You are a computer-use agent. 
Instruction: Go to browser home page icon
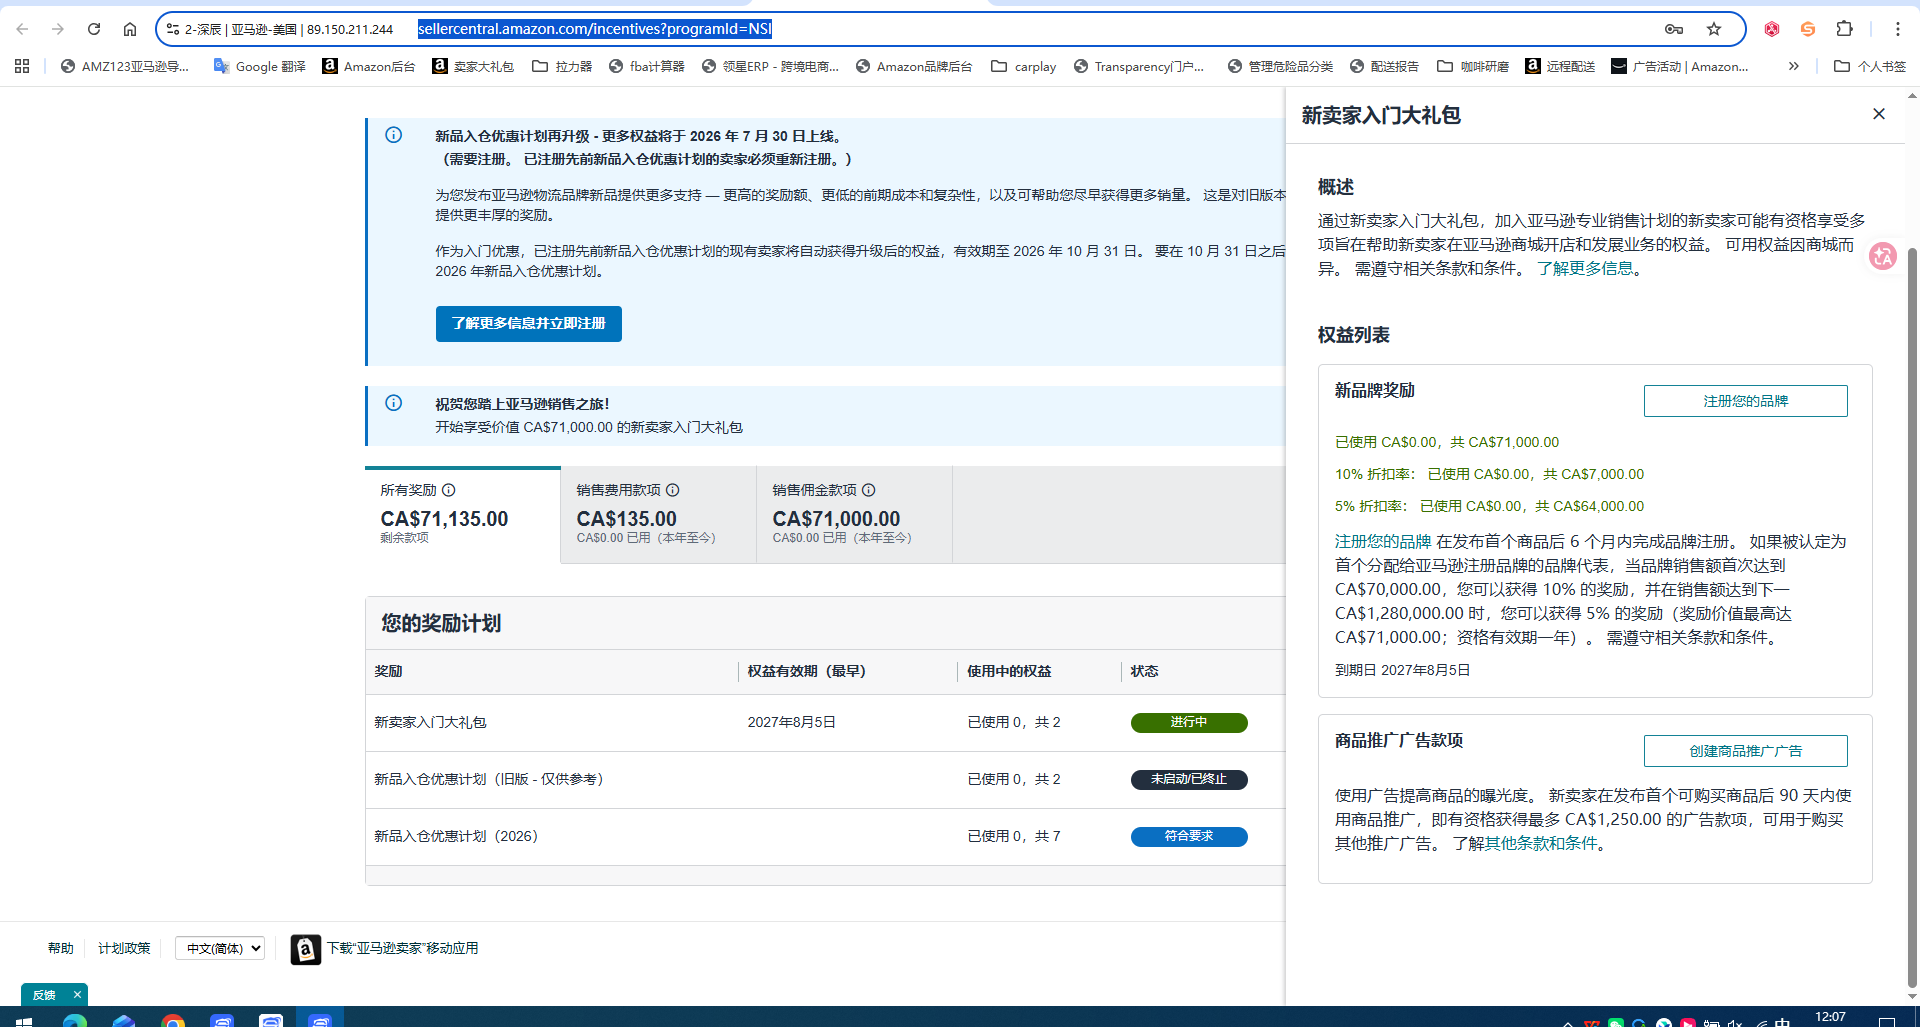[130, 29]
